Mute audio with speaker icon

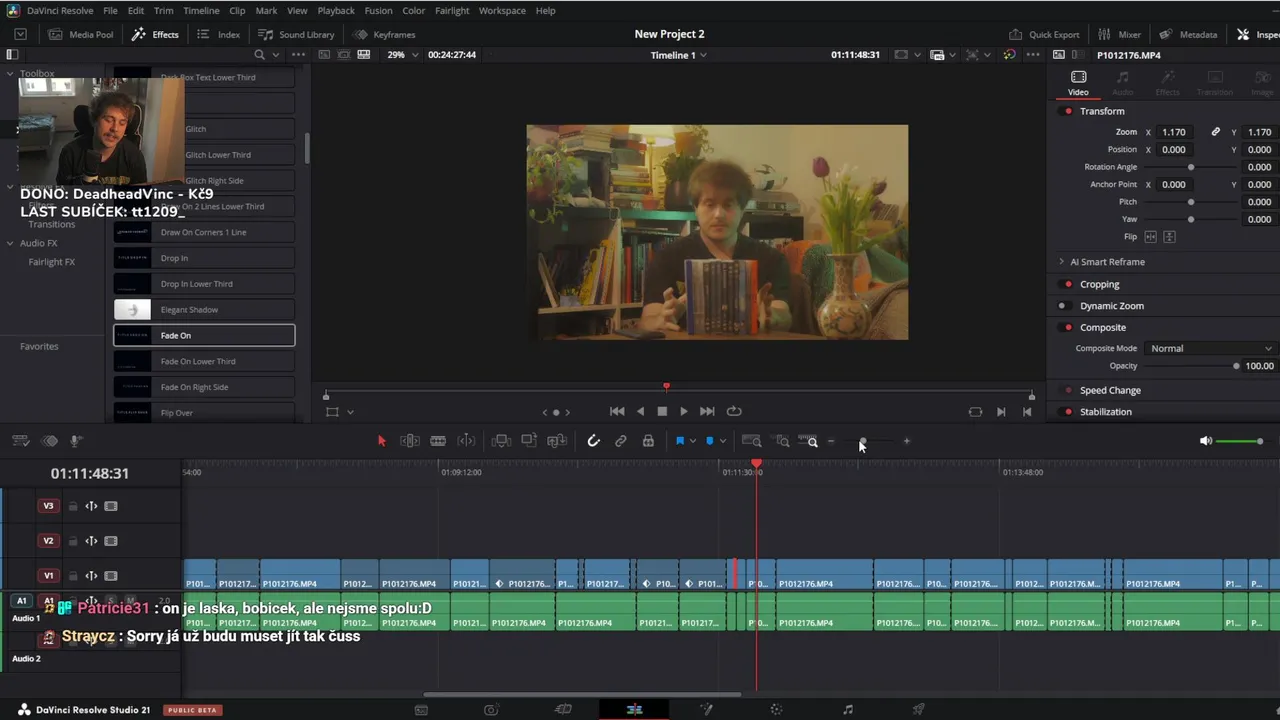pyautogui.click(x=1206, y=441)
